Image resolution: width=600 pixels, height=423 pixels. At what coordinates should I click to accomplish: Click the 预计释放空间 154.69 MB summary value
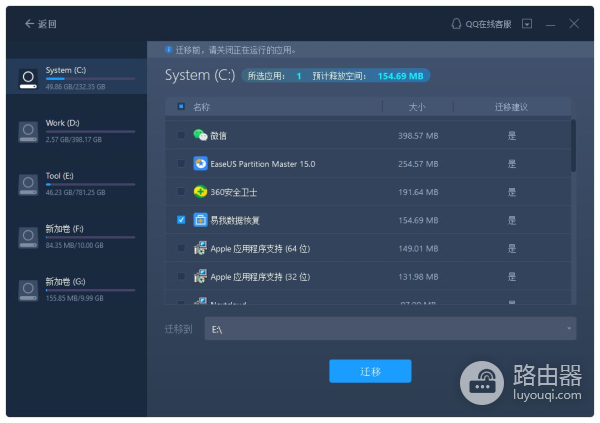pos(400,76)
